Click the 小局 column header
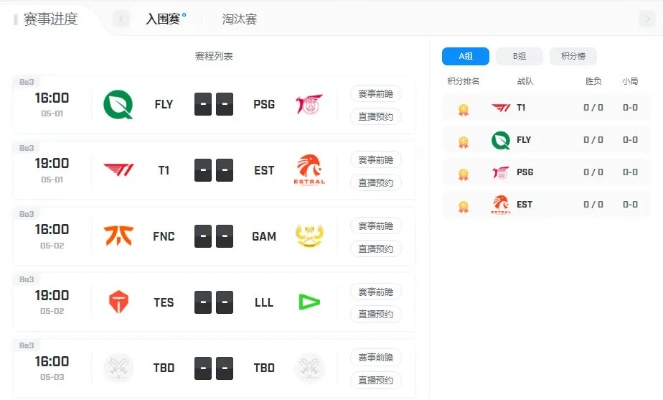This screenshot has height=400, width=663. click(x=630, y=81)
